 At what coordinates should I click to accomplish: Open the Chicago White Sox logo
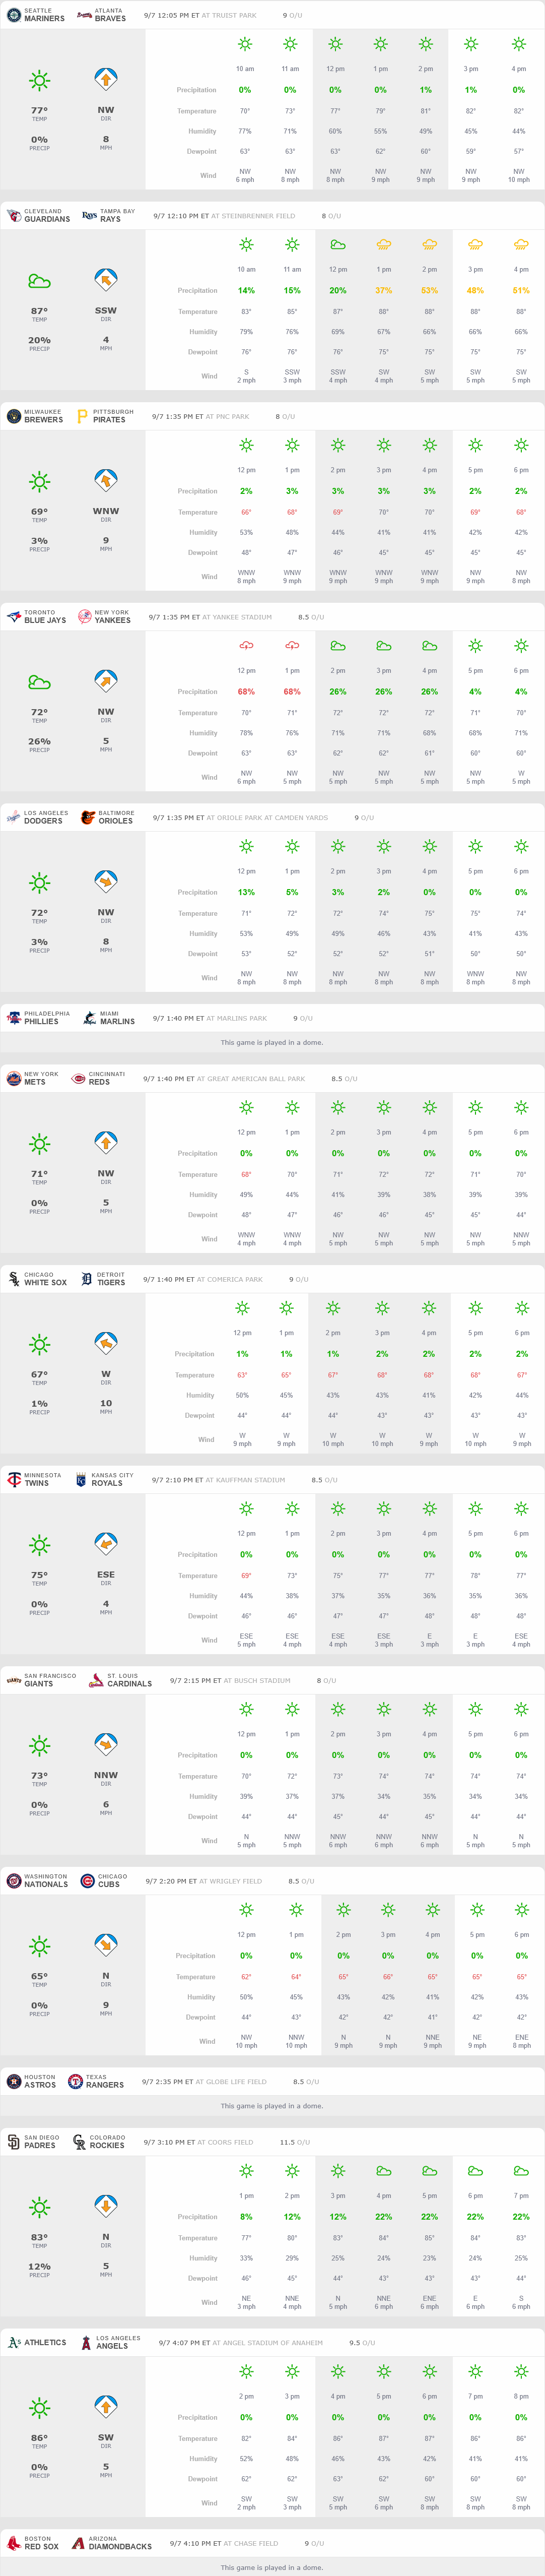[x=14, y=1279]
